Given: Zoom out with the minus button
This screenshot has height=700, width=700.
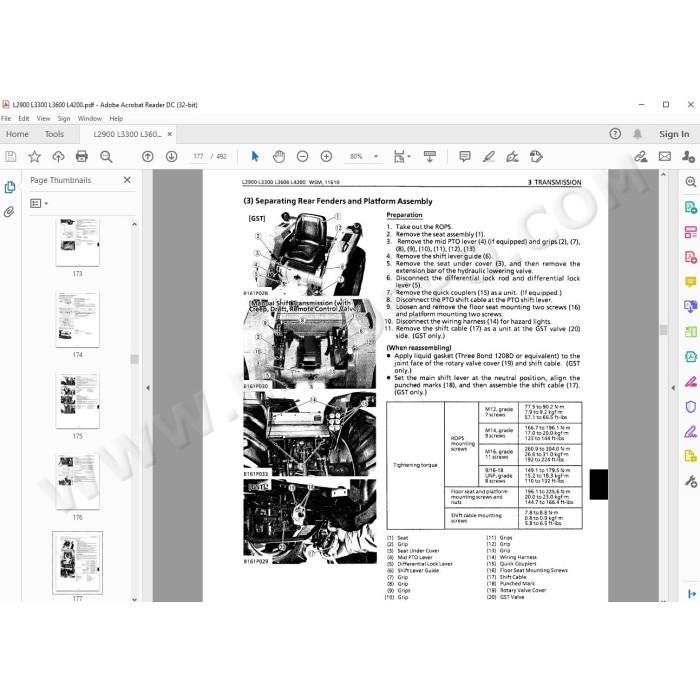Looking at the screenshot, I should coord(302,156).
